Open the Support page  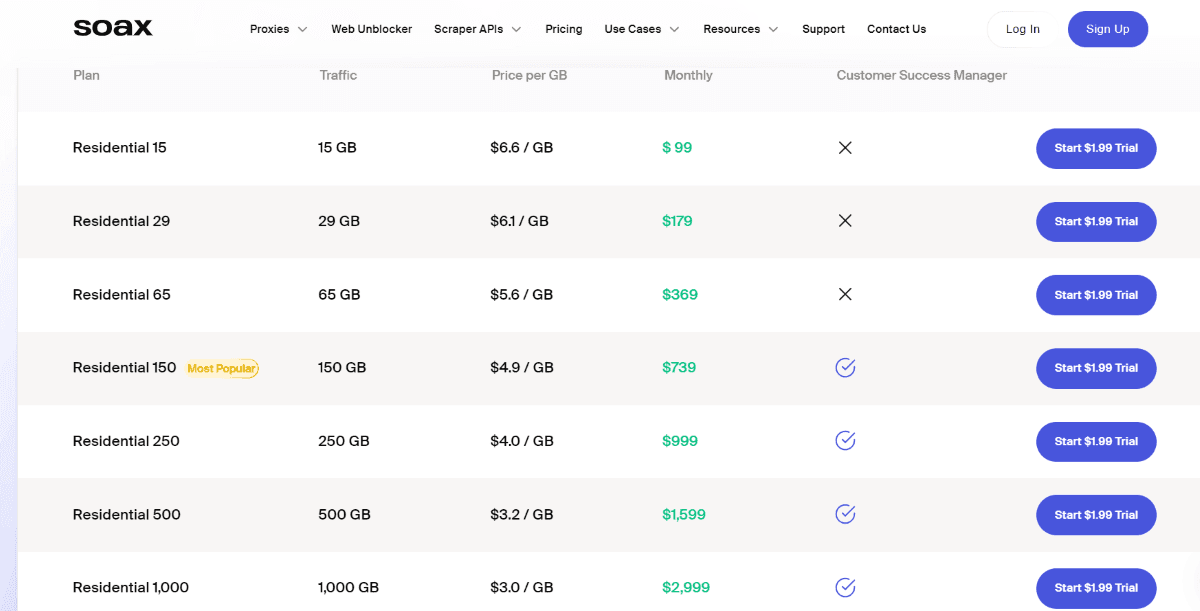pyautogui.click(x=823, y=29)
